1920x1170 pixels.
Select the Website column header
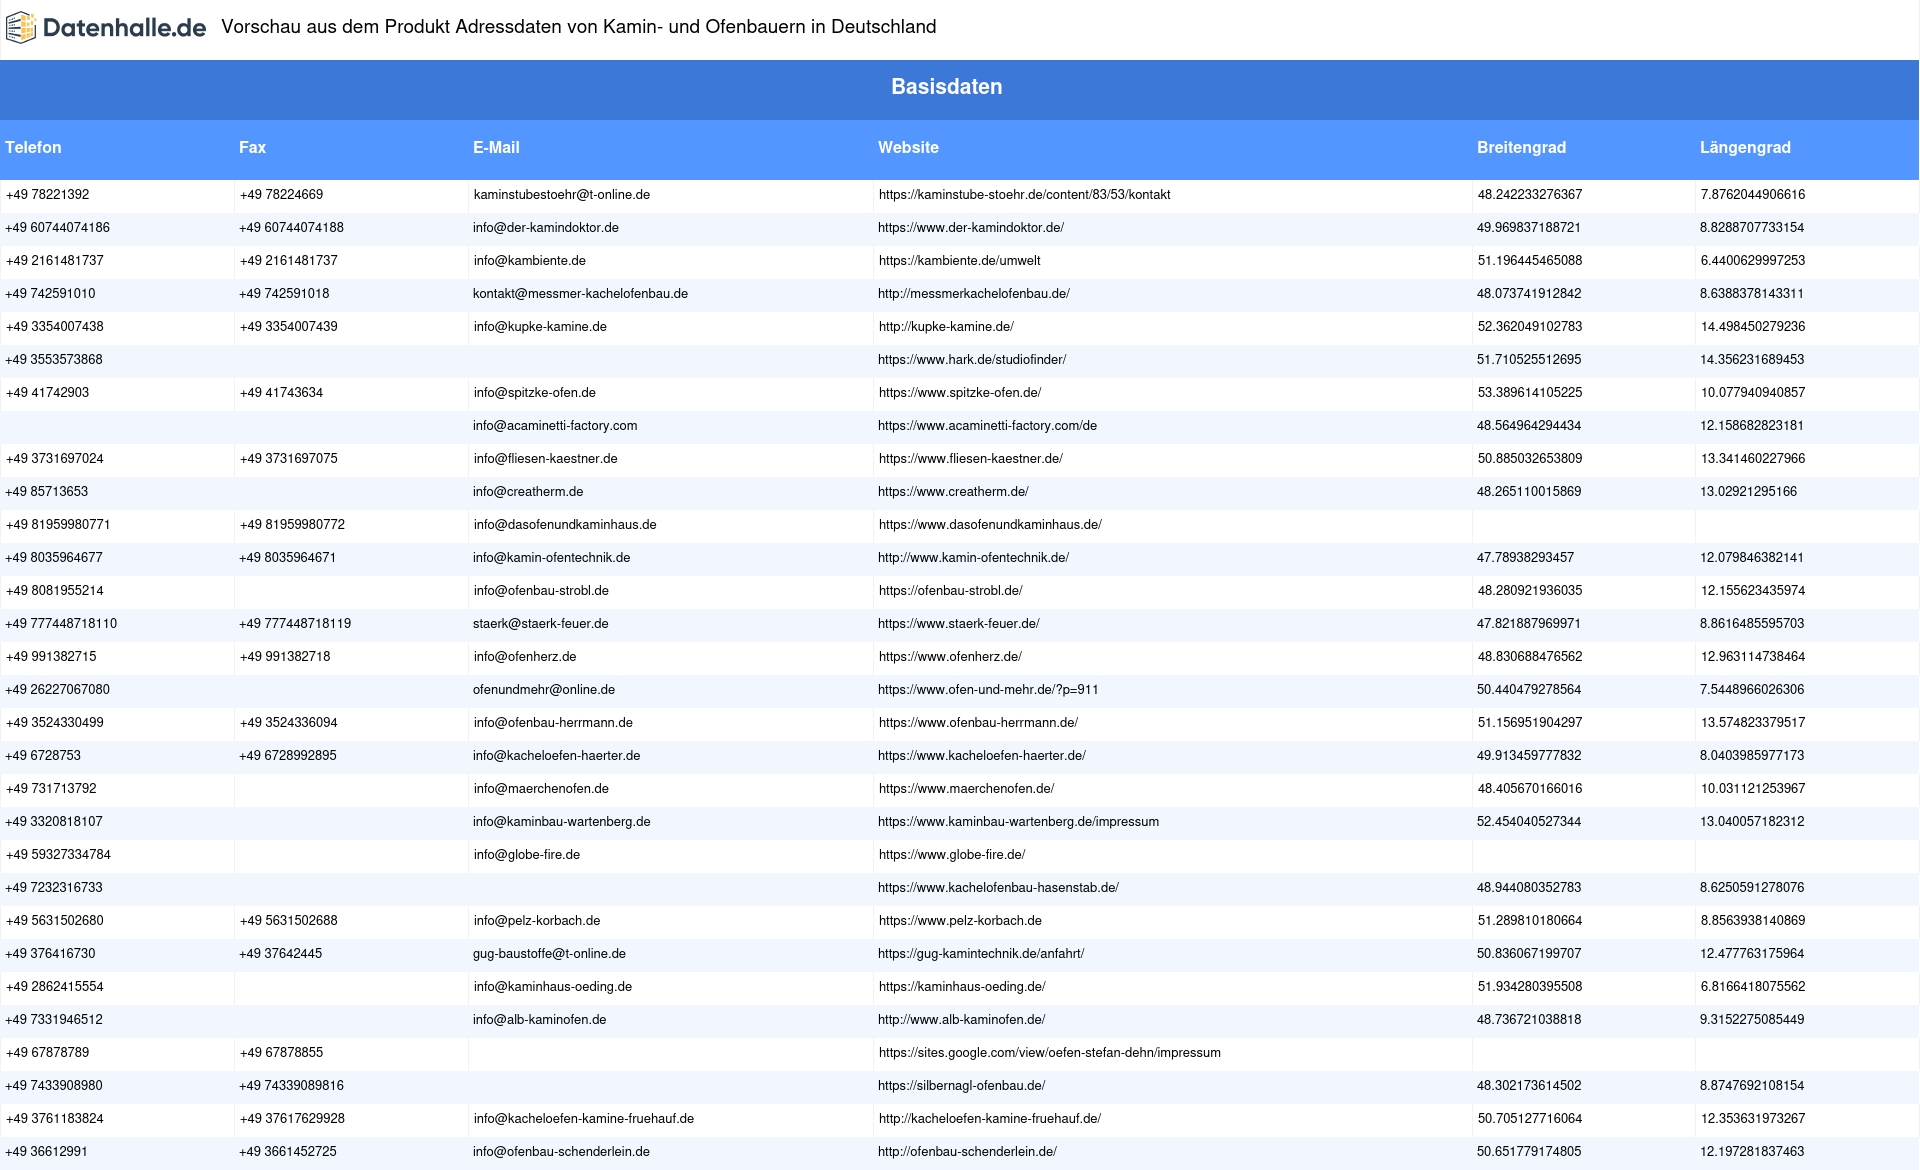coord(908,147)
